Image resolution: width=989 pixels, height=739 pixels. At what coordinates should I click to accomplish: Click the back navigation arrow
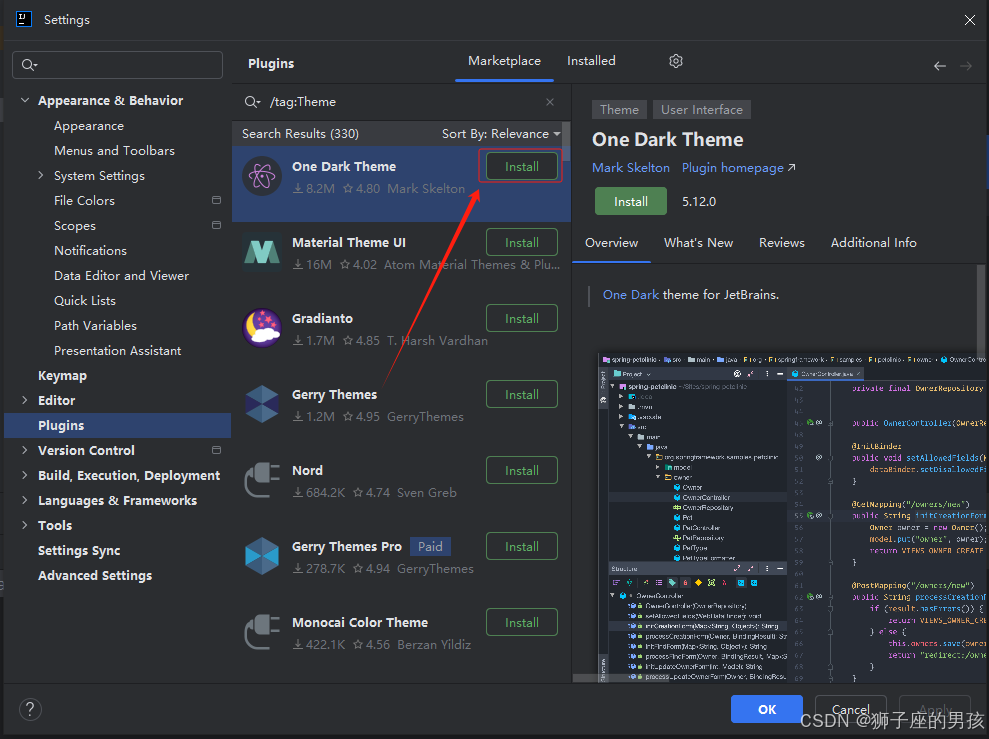point(940,66)
